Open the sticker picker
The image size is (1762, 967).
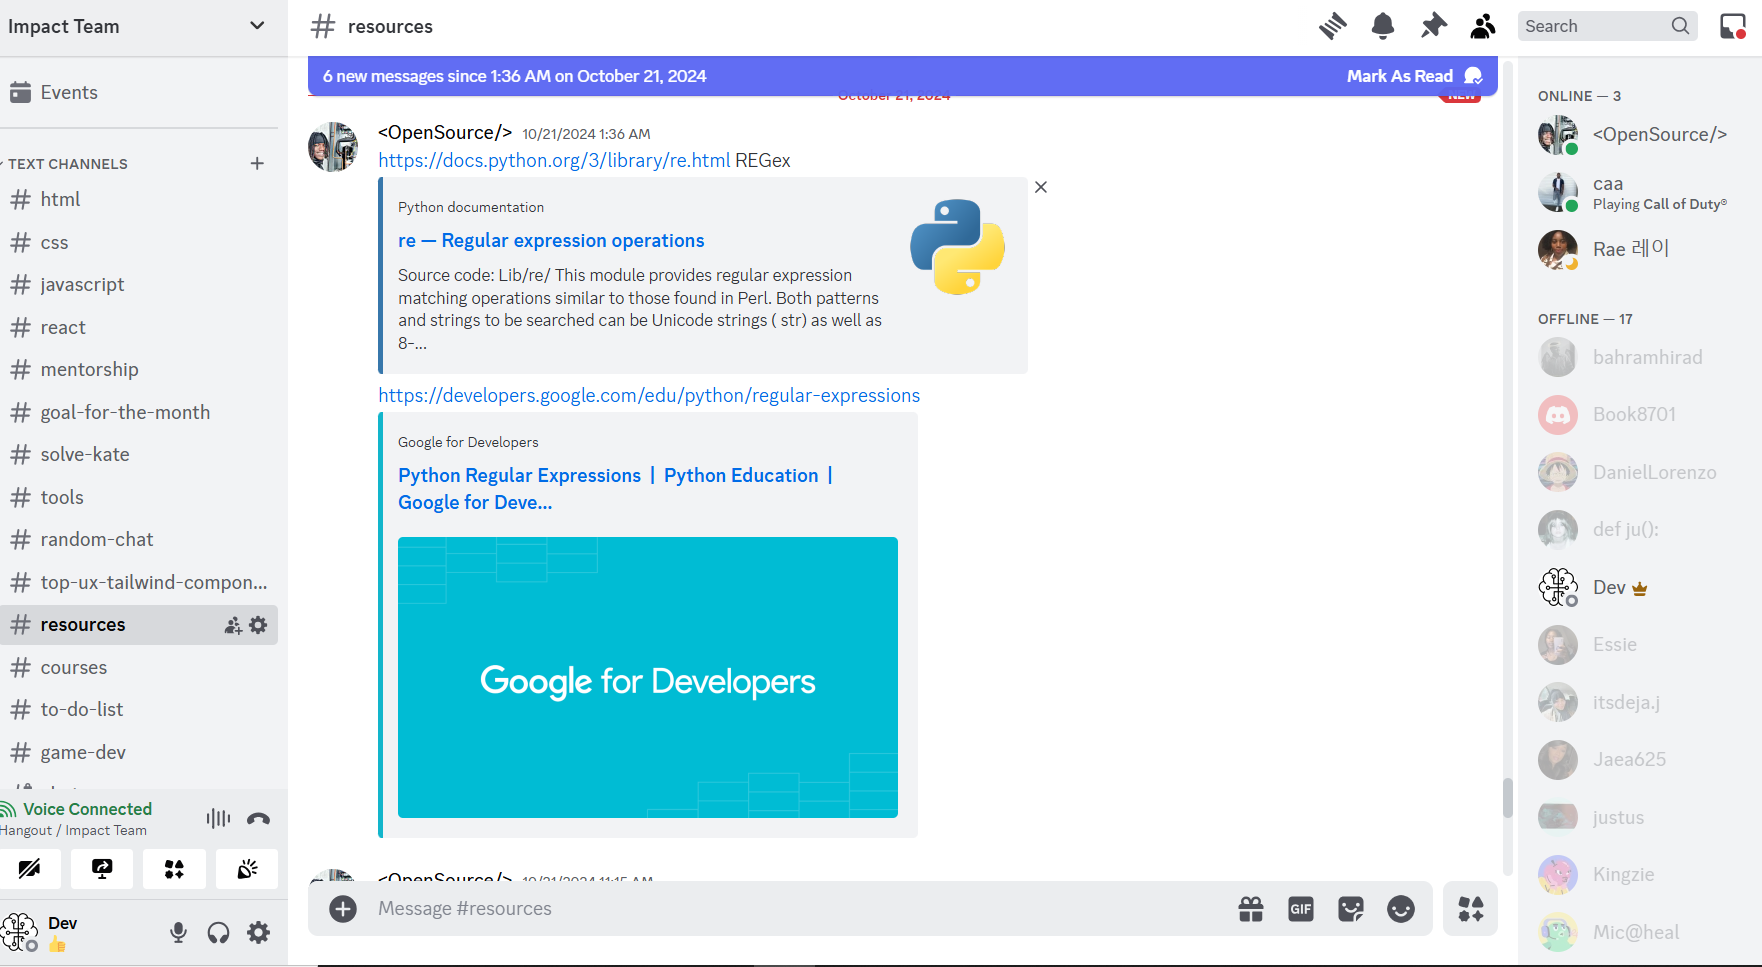[1351, 909]
